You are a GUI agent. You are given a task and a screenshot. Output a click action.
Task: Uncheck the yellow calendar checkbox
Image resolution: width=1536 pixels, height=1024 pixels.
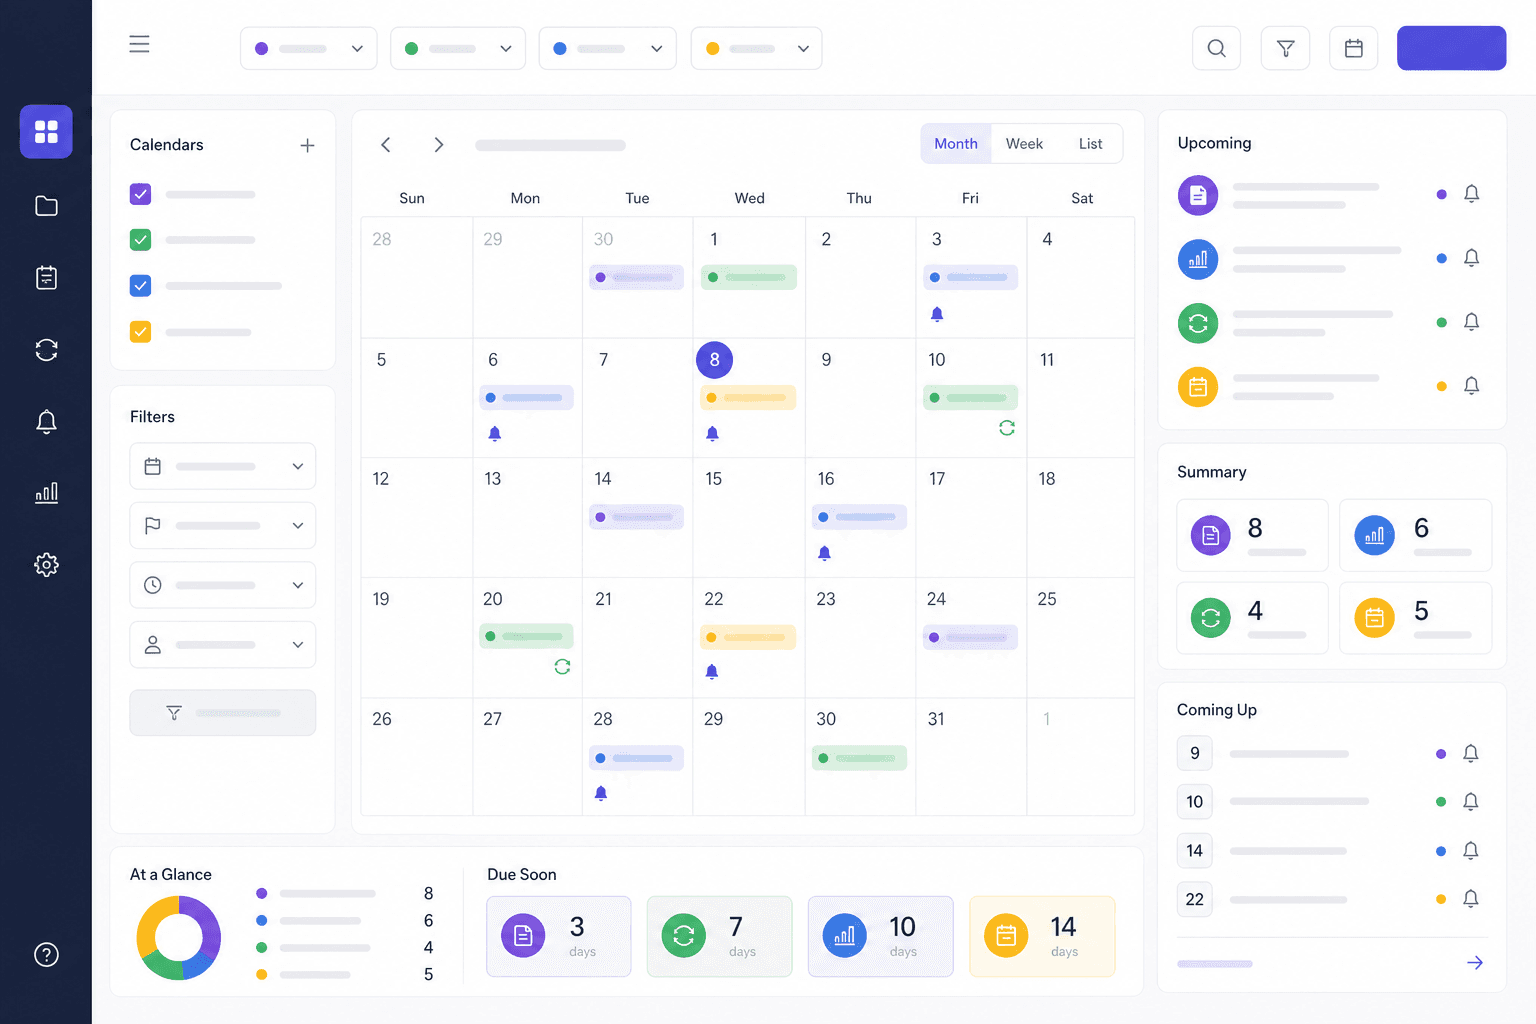[x=141, y=332]
